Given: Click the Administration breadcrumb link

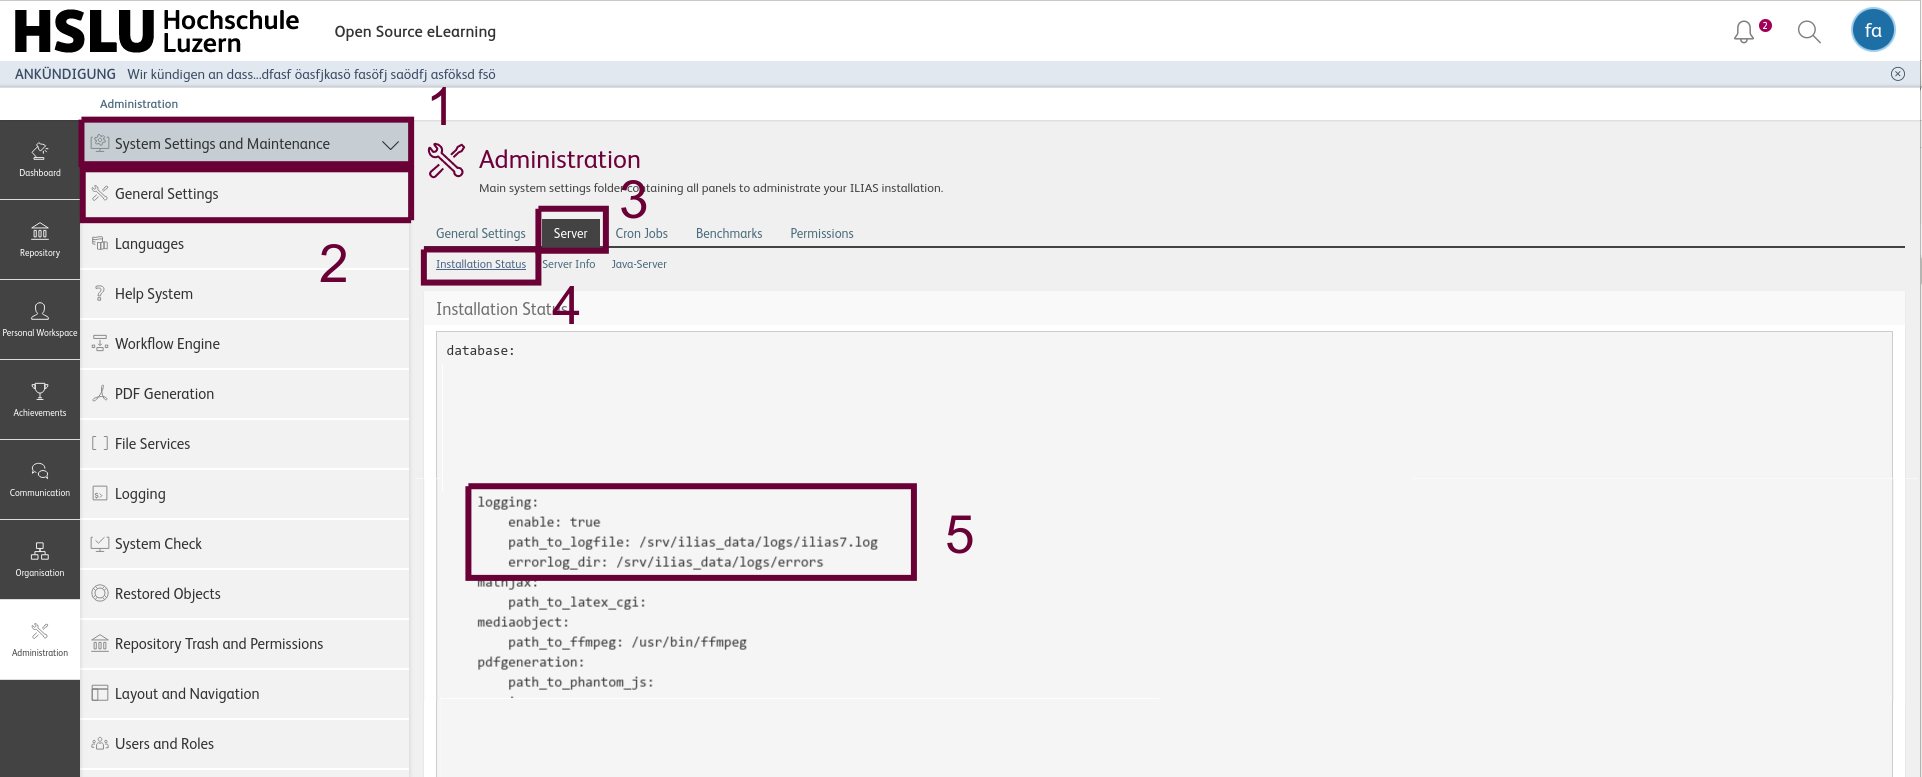Looking at the screenshot, I should click(x=139, y=104).
